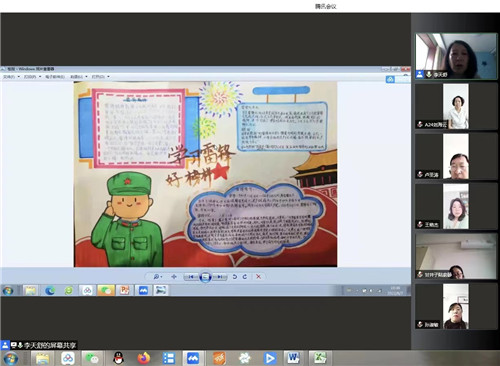Start the slideshow with the round center button
This screenshot has width=500, height=366.
point(205,277)
